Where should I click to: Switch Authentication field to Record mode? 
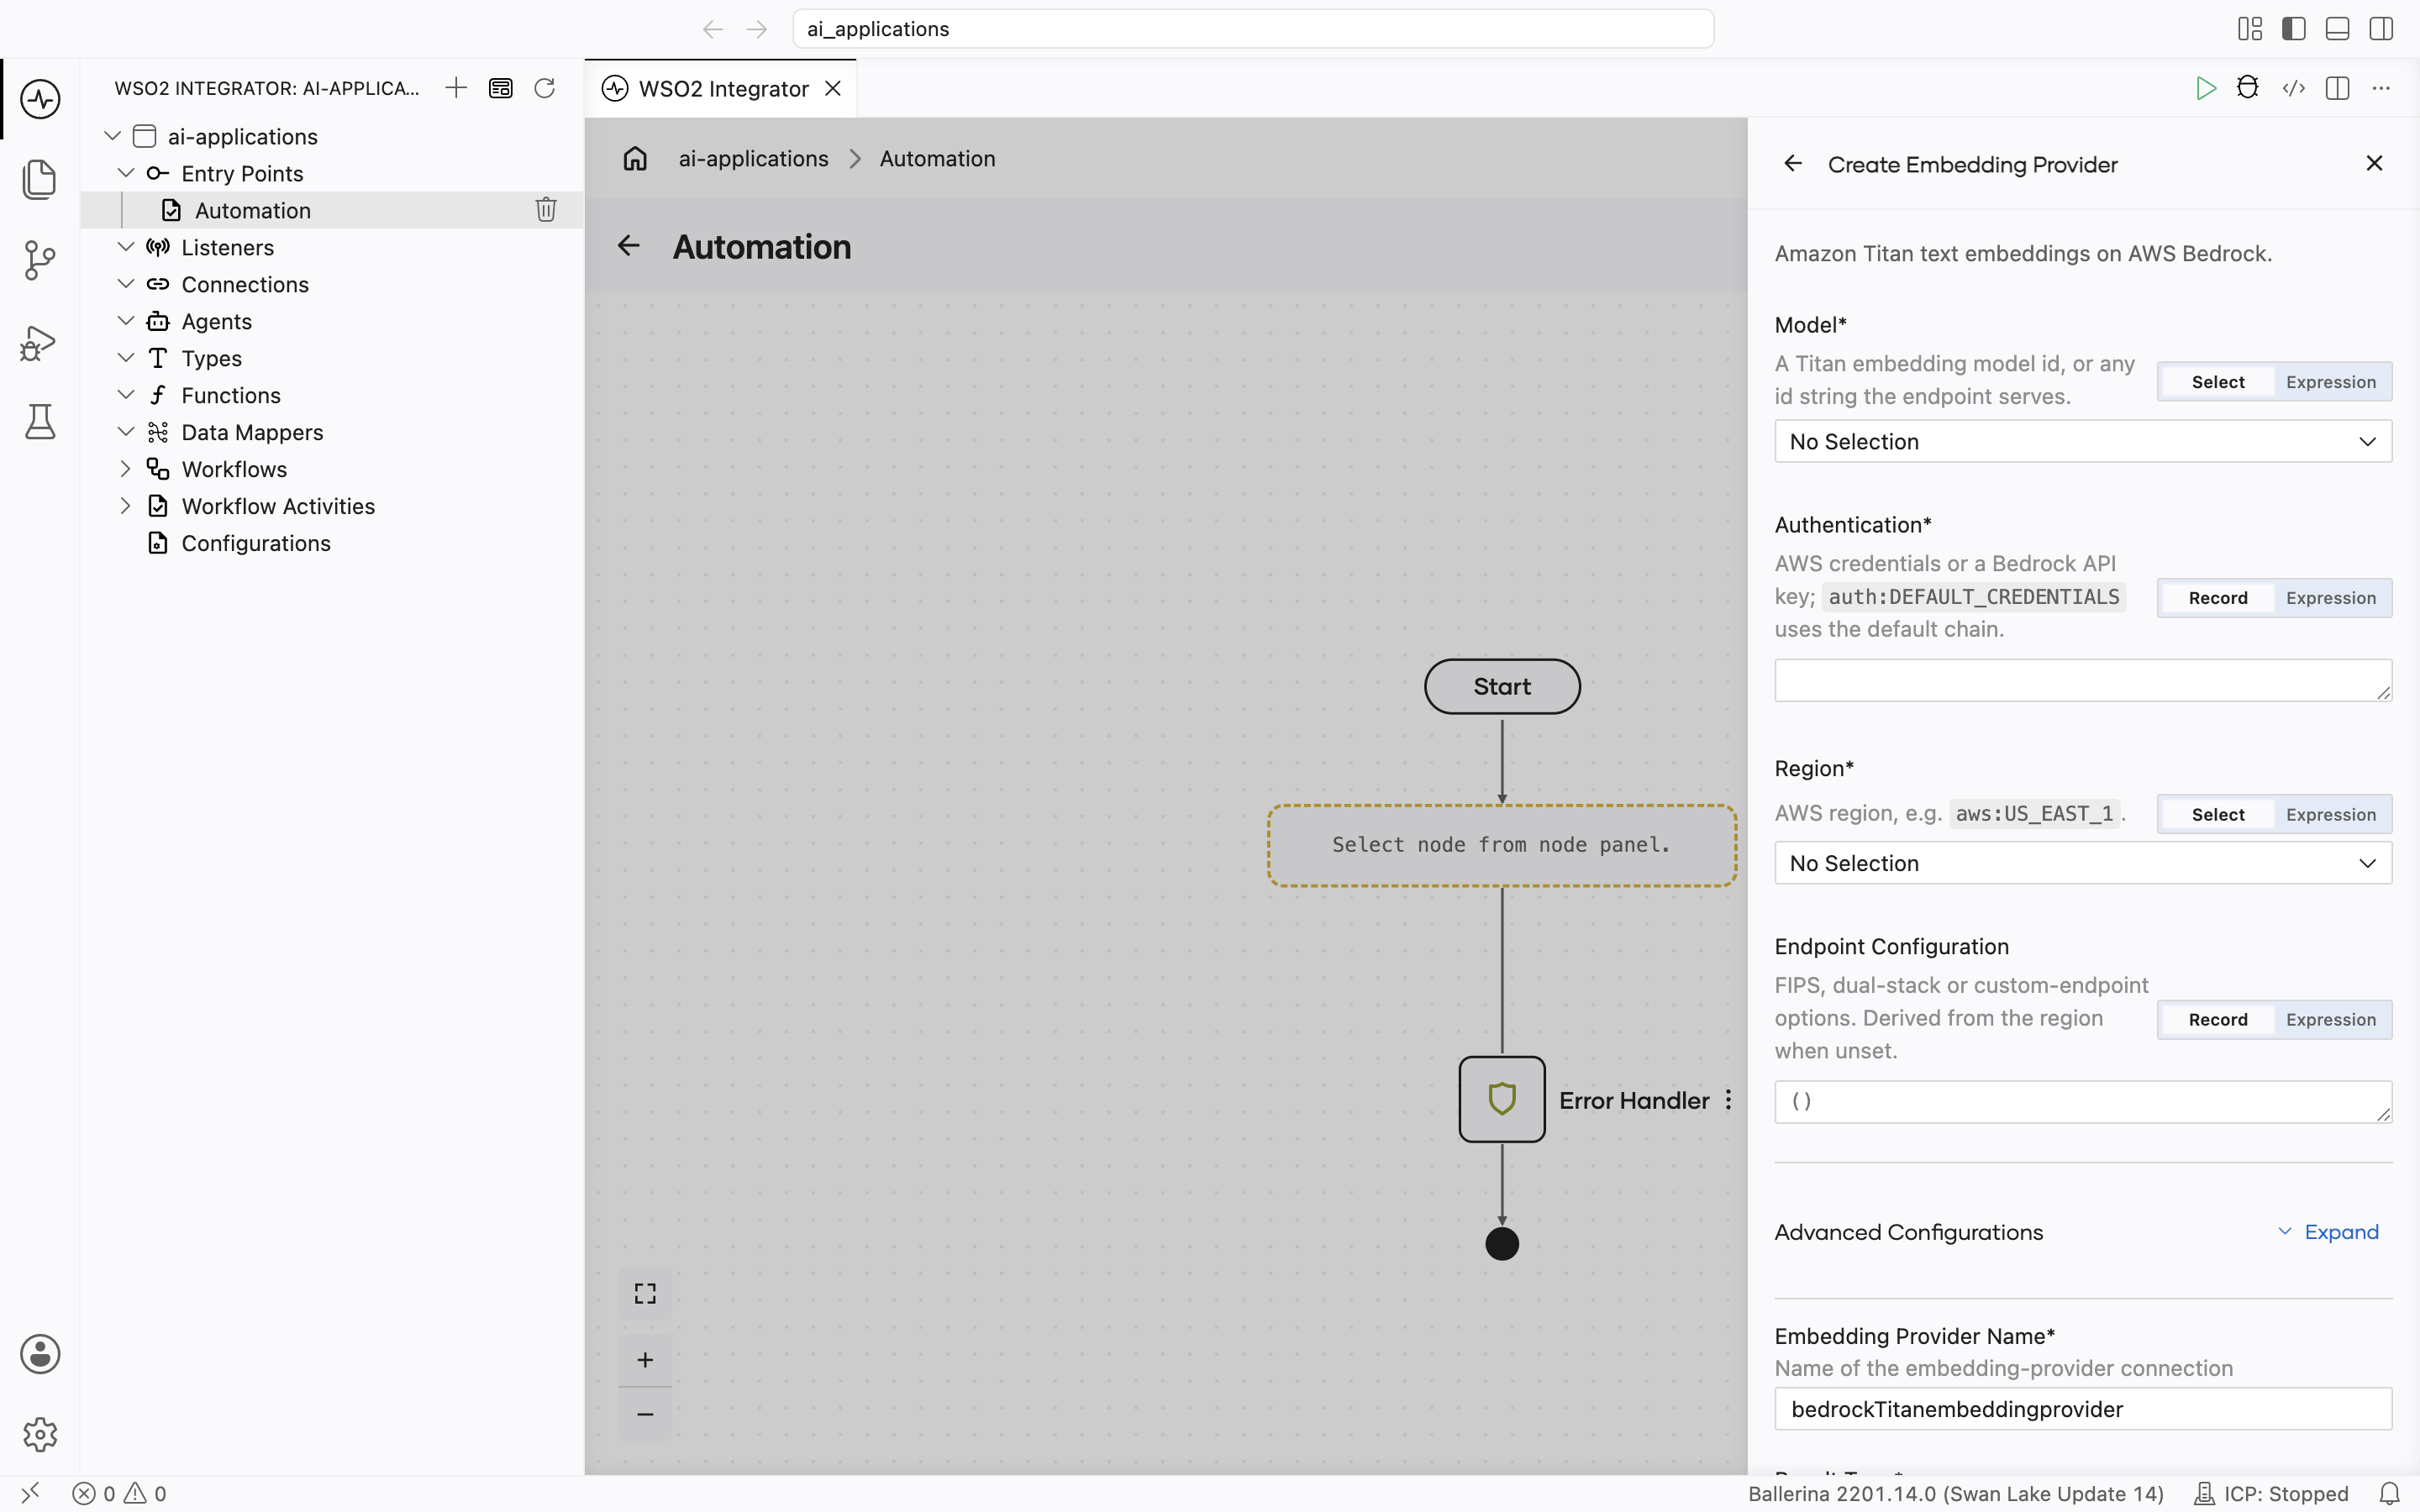(x=2217, y=598)
